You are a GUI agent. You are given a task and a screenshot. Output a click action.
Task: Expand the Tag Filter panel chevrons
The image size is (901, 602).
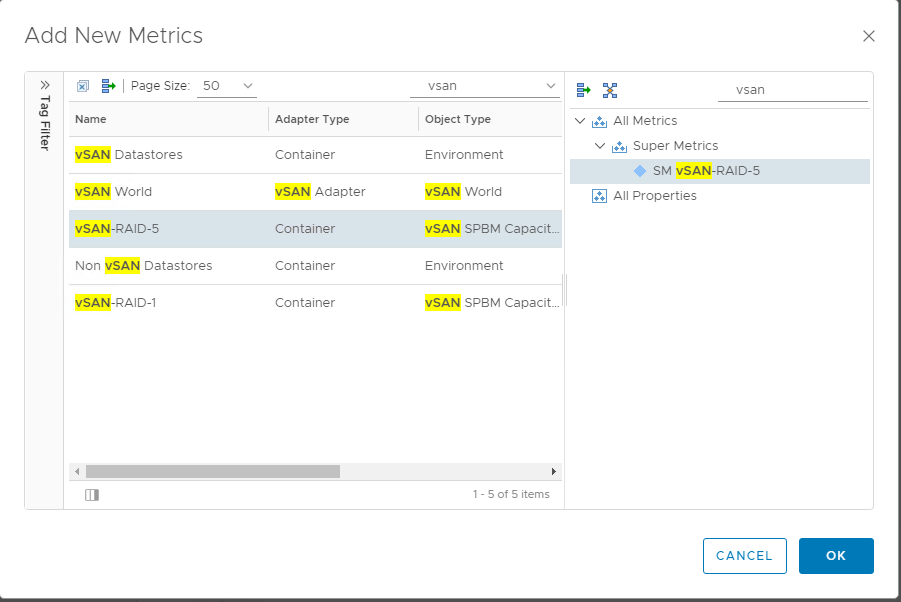[x=45, y=85]
